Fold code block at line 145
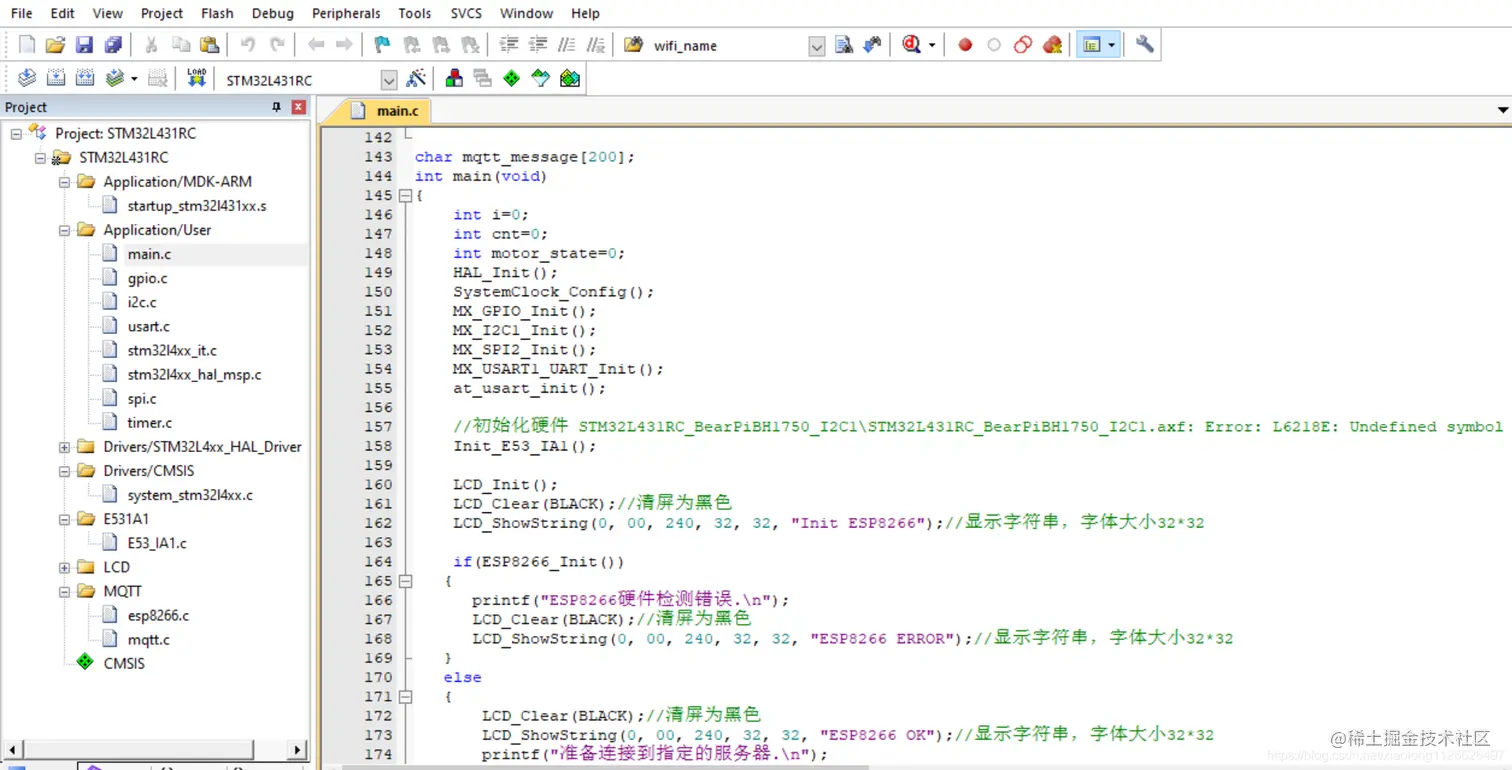The height and width of the screenshot is (770, 1512). click(x=405, y=196)
